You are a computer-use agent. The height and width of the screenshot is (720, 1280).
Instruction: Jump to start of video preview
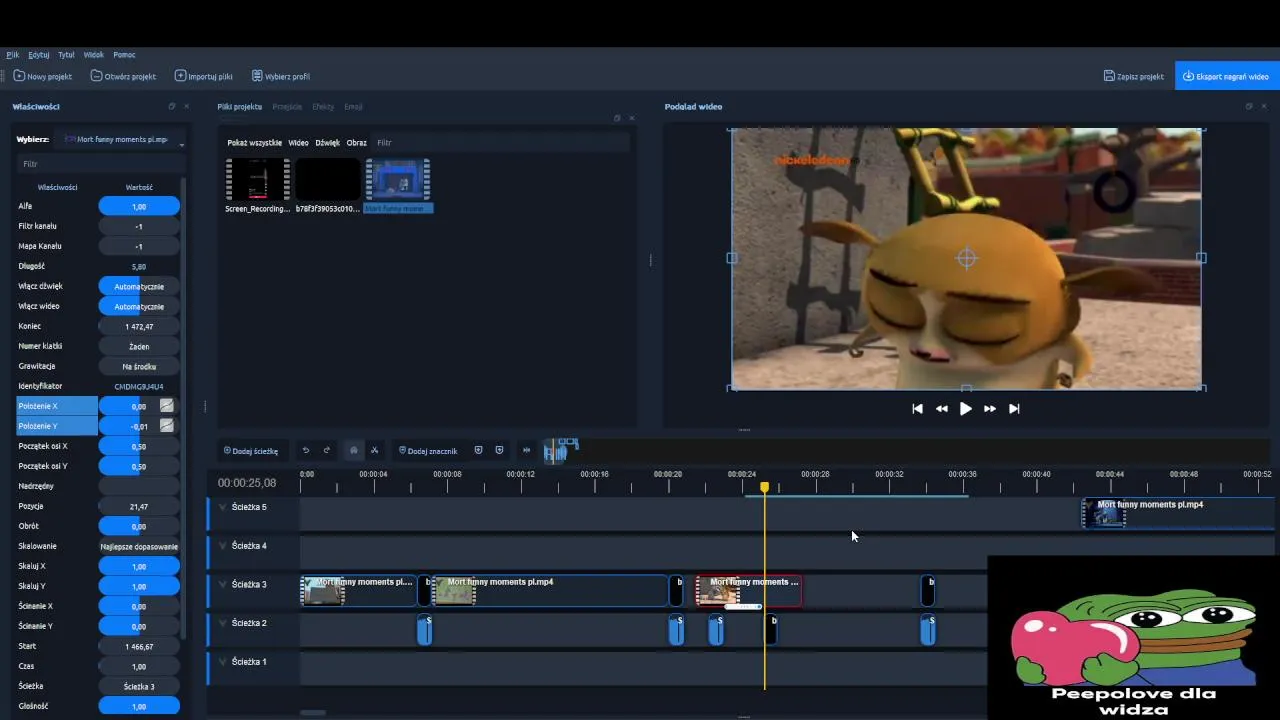point(917,408)
